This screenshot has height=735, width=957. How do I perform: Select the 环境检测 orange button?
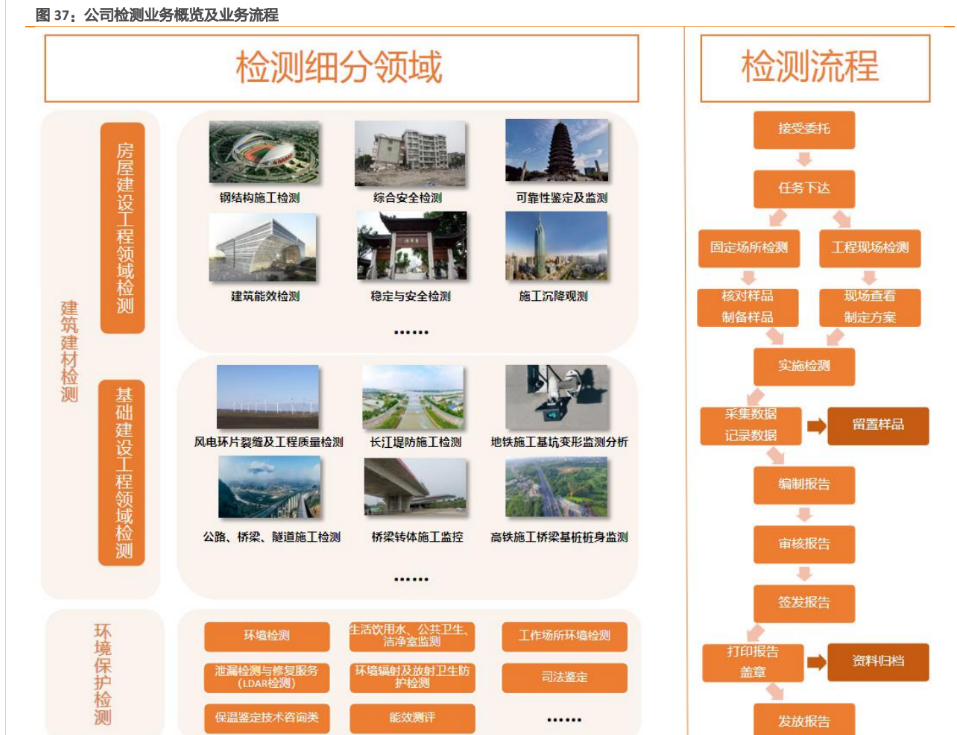click(266, 636)
